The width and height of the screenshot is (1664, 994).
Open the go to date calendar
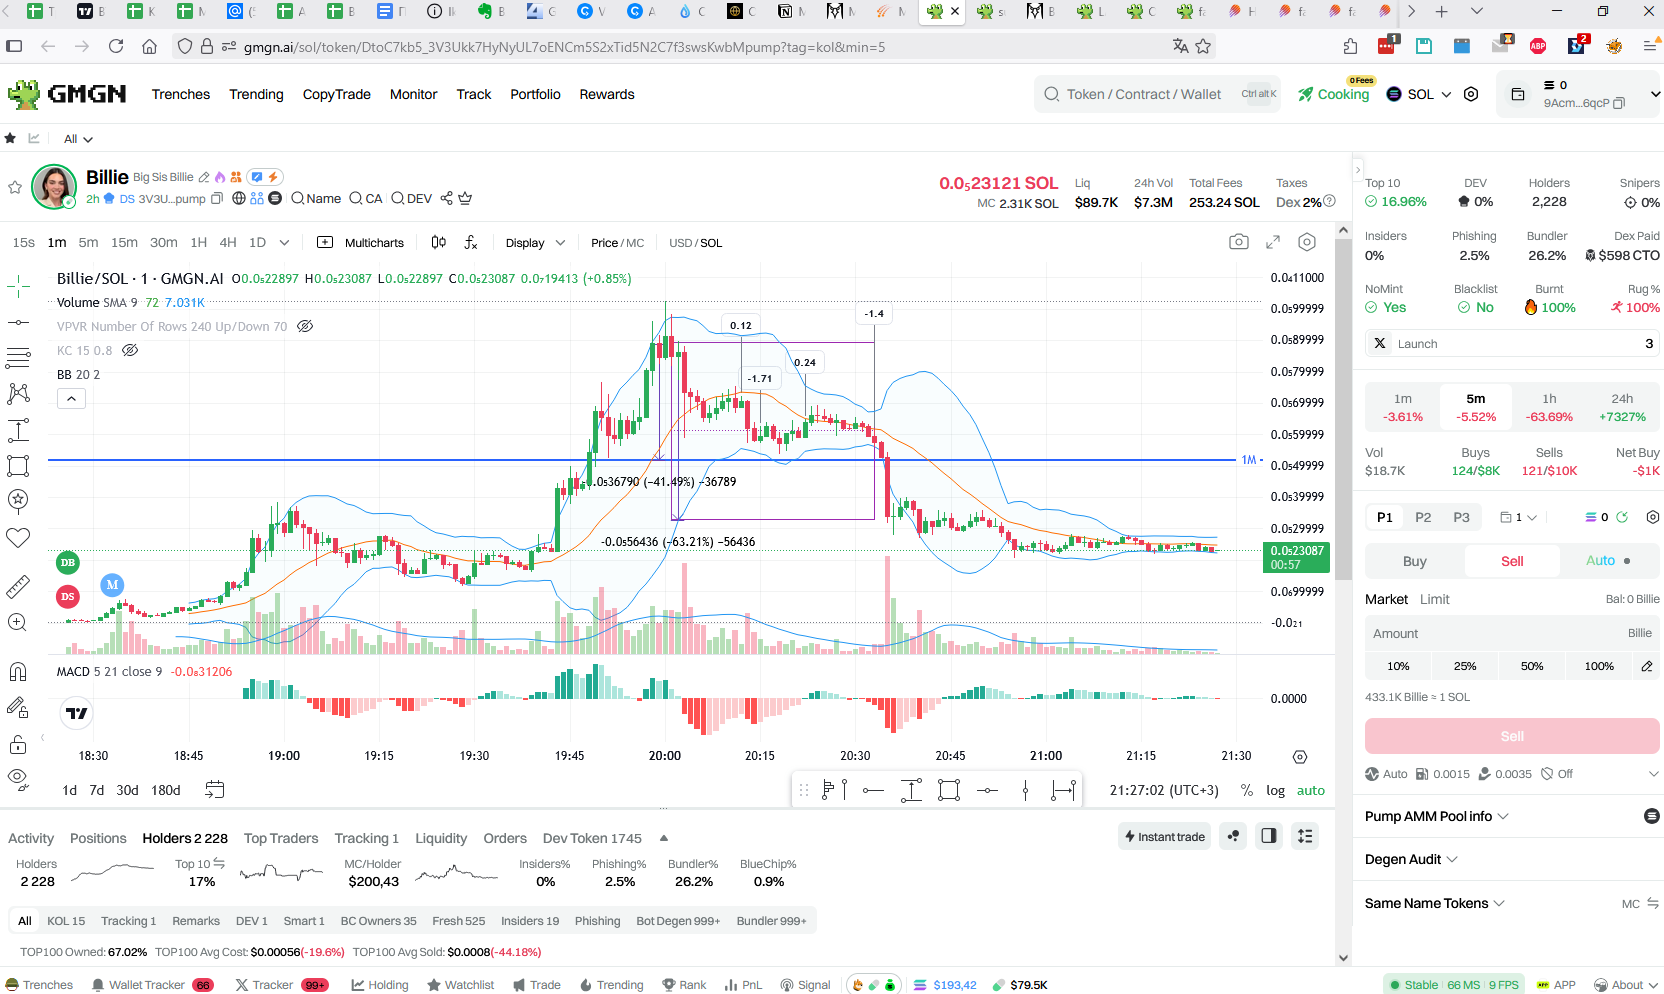pos(214,790)
